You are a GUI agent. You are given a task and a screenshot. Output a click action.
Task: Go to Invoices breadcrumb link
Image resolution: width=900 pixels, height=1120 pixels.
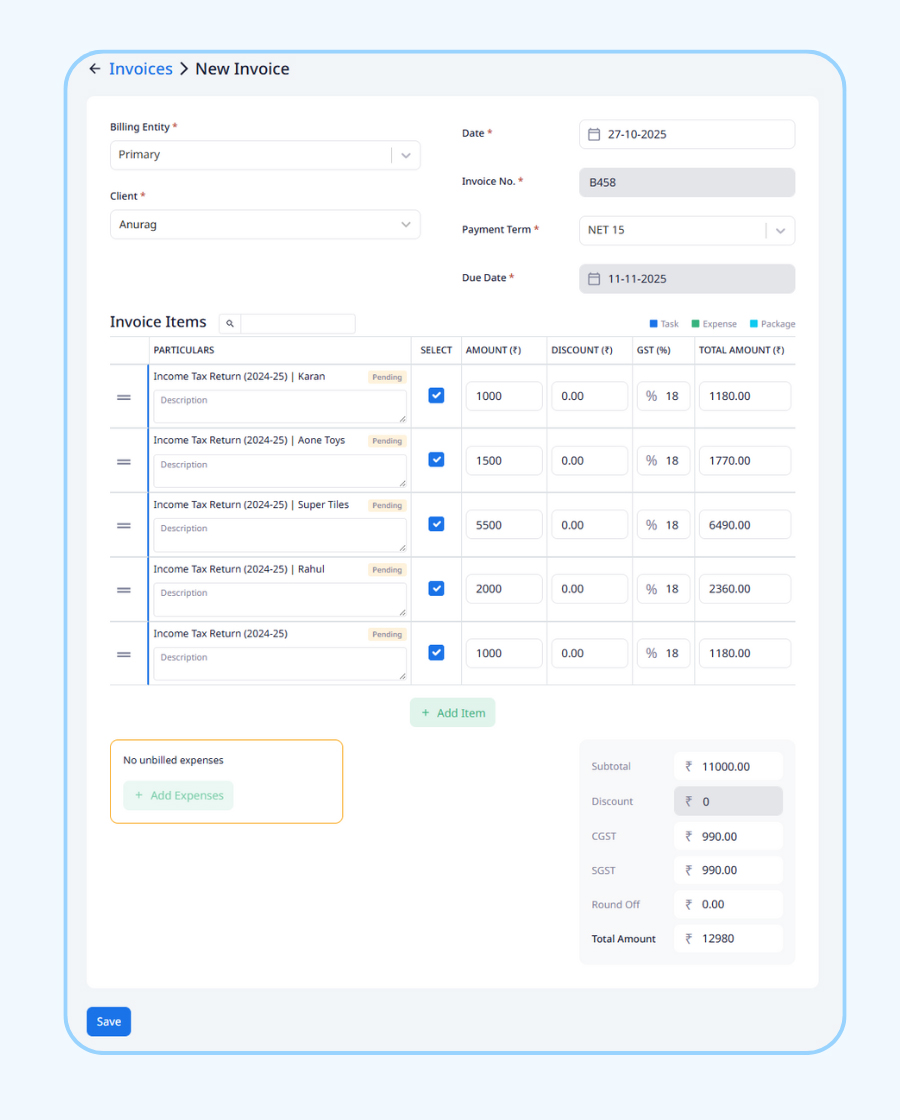pyautogui.click(x=141, y=69)
